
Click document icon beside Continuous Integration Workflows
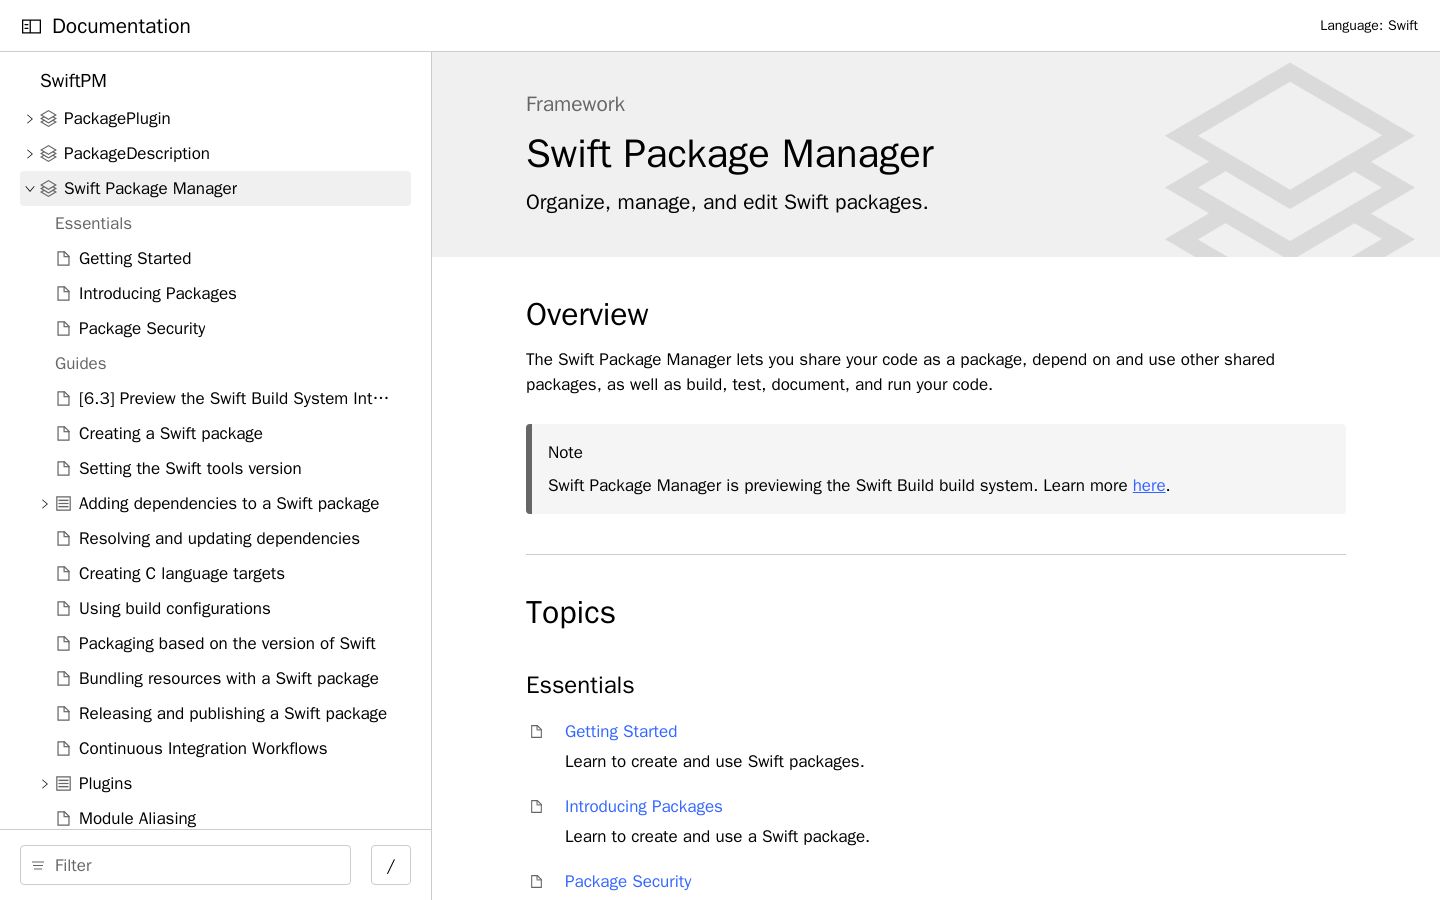point(64,749)
